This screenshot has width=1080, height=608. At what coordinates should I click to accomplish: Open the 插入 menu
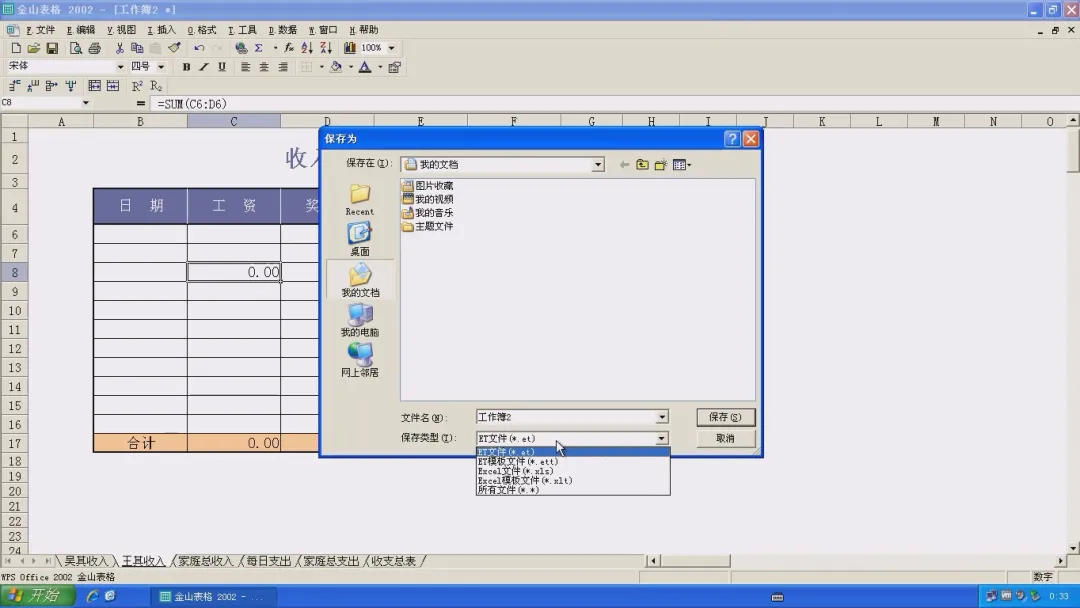[162, 30]
